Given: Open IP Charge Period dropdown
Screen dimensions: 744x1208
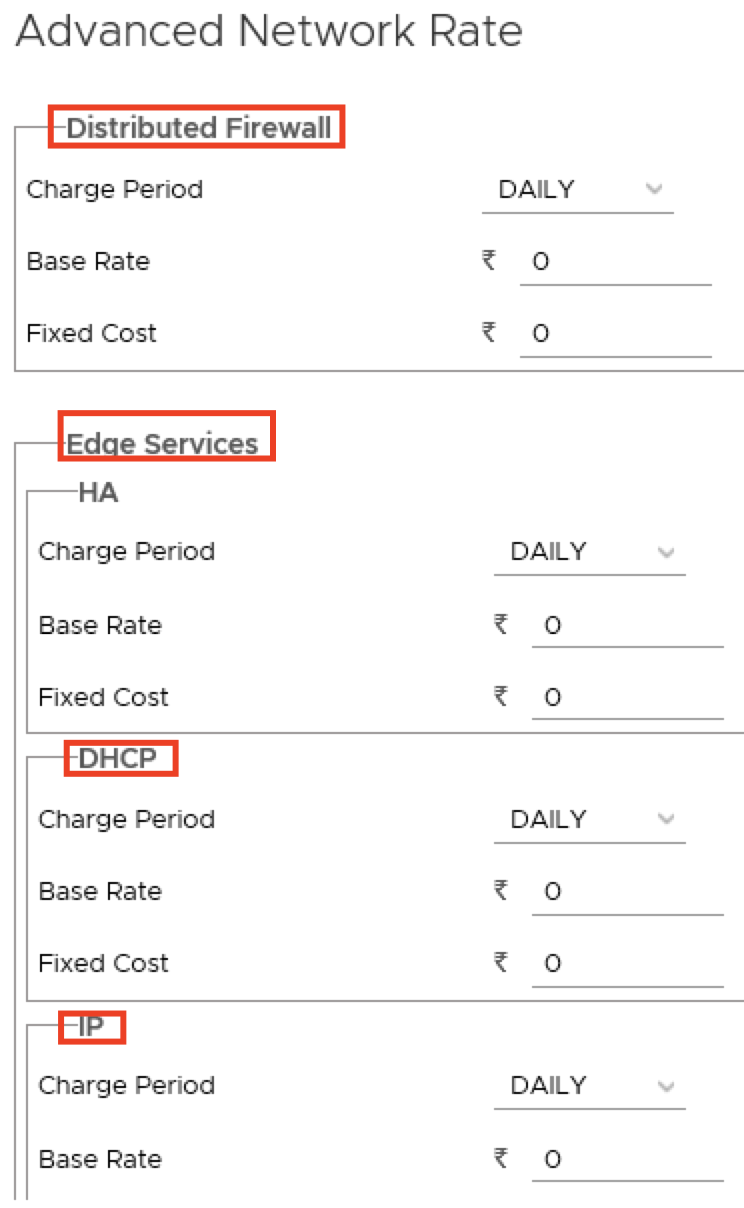Looking at the screenshot, I should coord(587,1086).
